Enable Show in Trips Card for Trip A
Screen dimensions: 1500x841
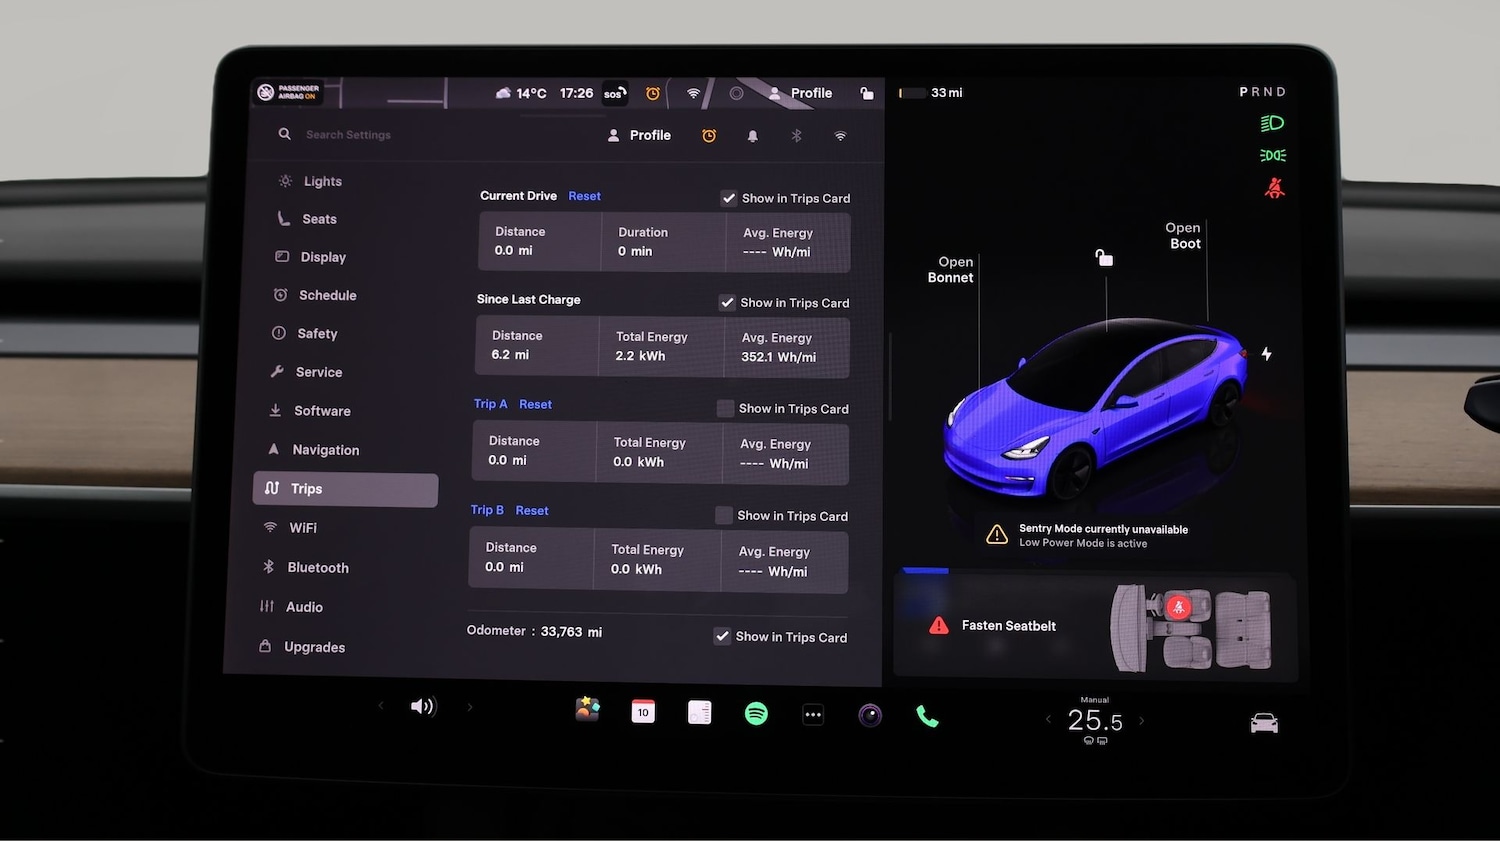(x=724, y=408)
